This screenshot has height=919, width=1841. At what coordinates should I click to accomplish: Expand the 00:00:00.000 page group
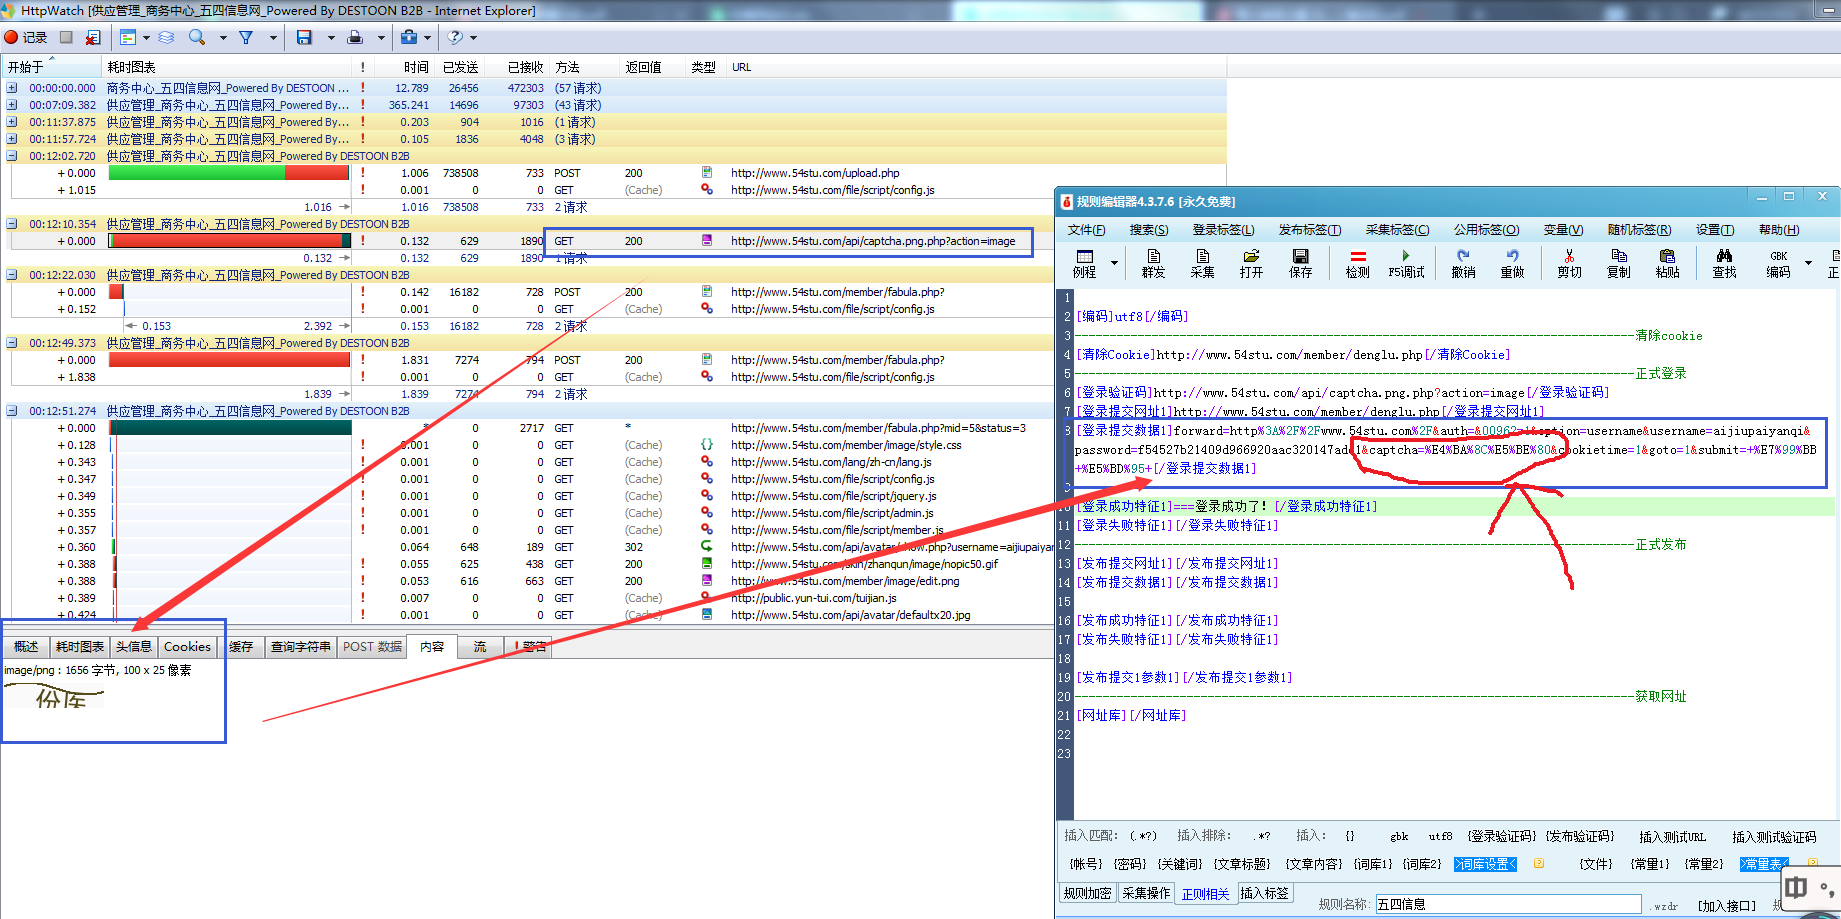pos(12,88)
